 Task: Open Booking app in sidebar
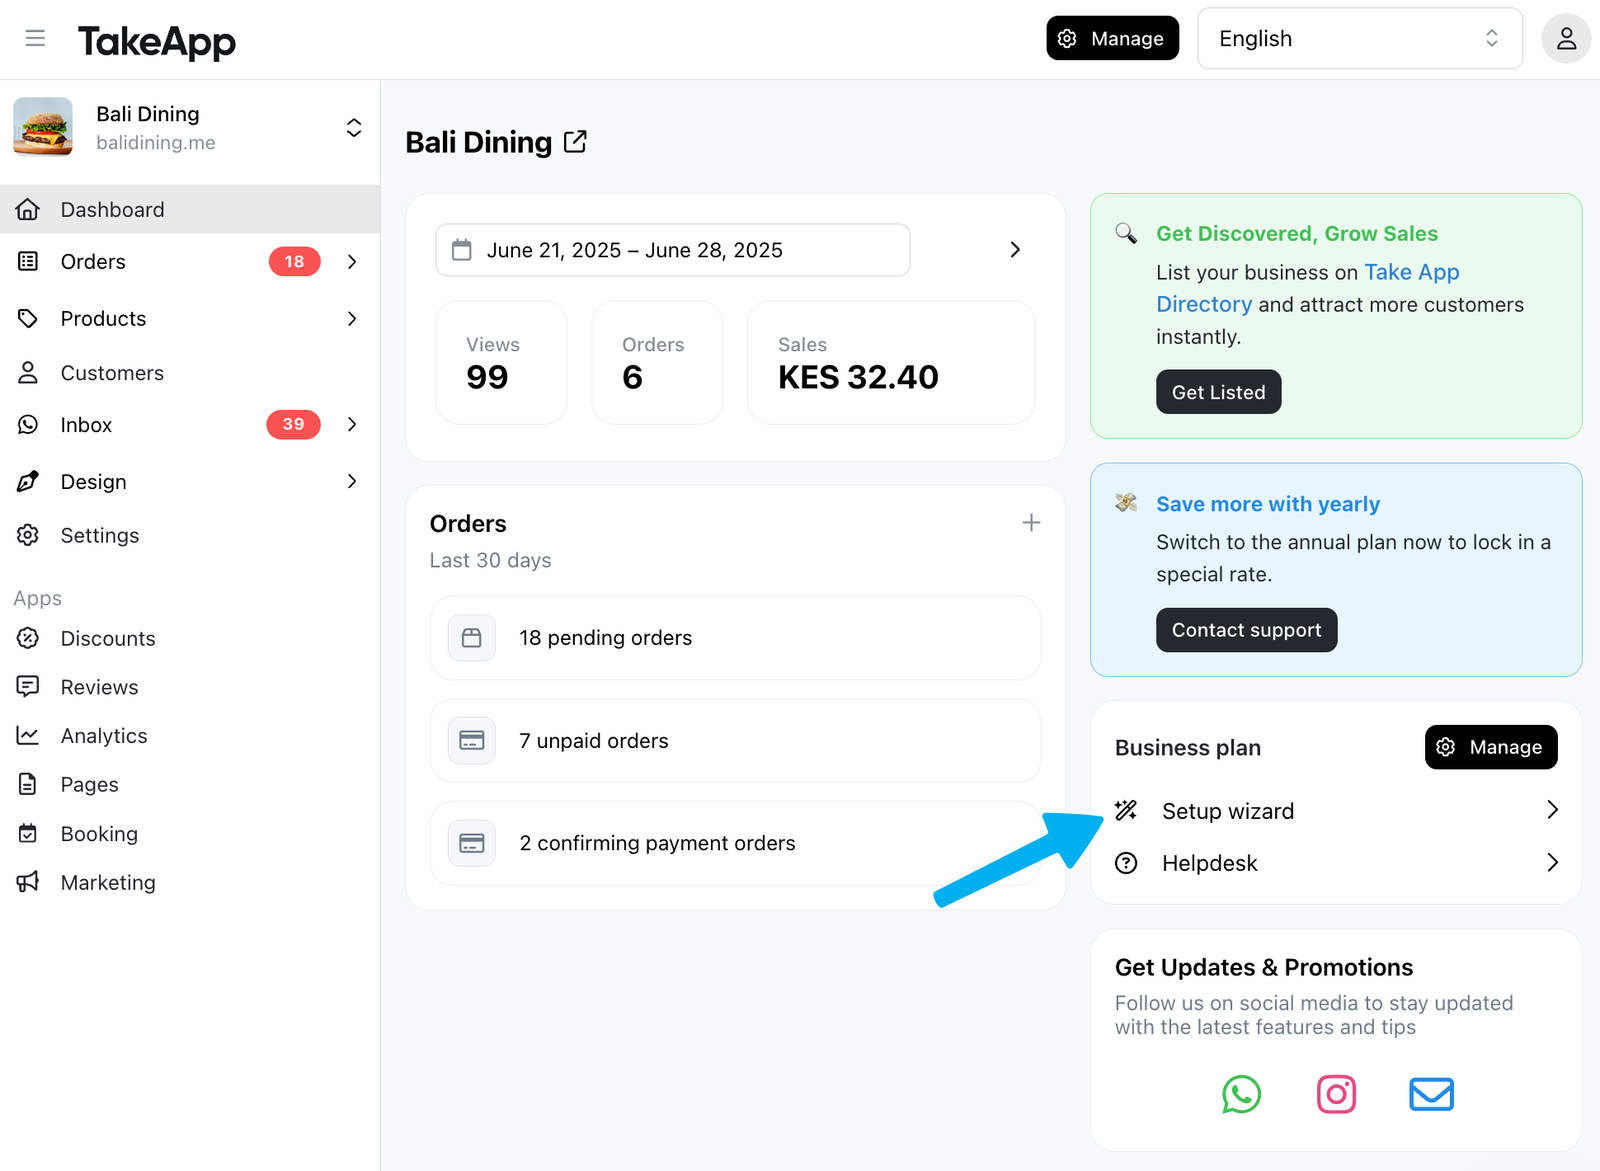coord(190,834)
